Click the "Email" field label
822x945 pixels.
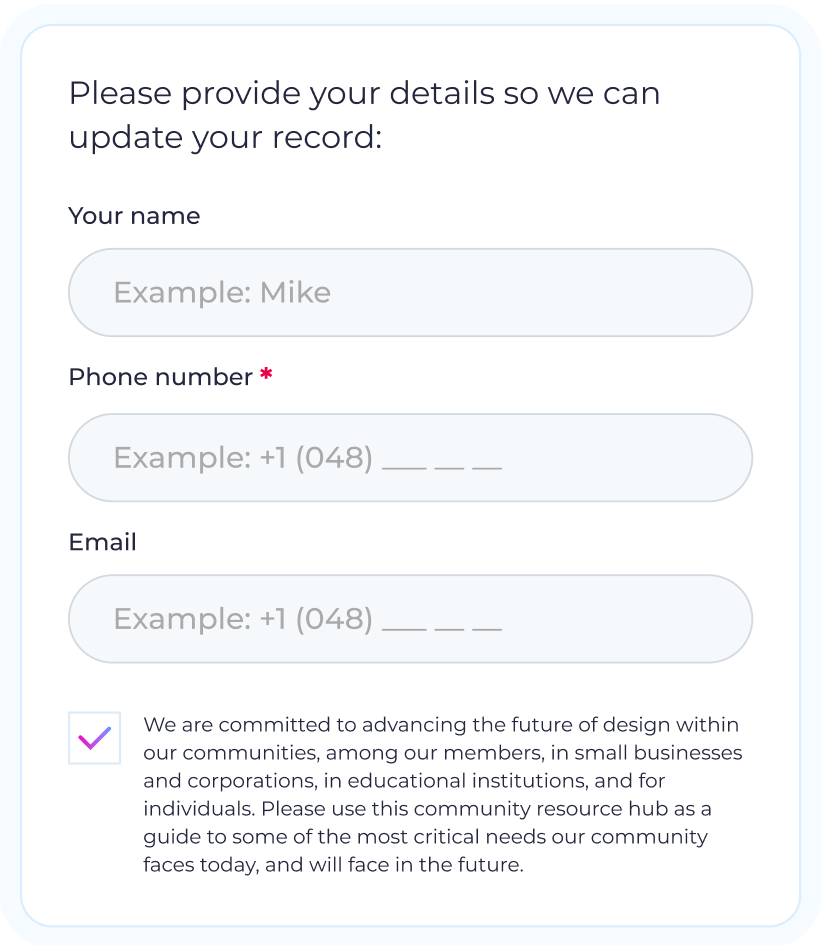(102, 542)
